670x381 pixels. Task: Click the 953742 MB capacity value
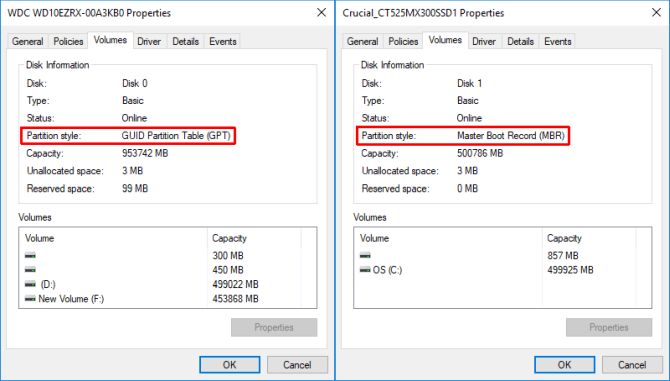coord(145,153)
